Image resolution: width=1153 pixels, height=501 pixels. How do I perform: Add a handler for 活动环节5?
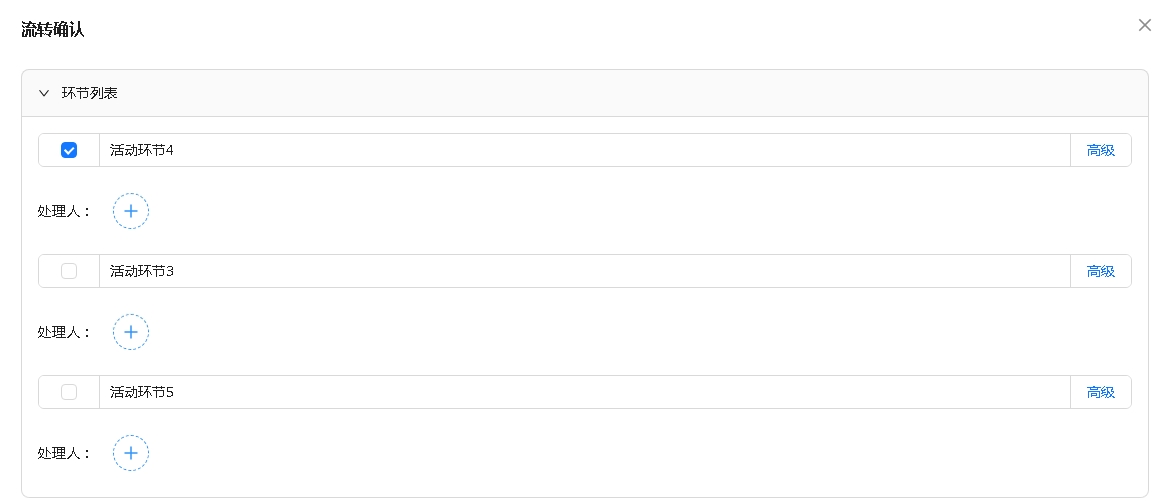[131, 453]
